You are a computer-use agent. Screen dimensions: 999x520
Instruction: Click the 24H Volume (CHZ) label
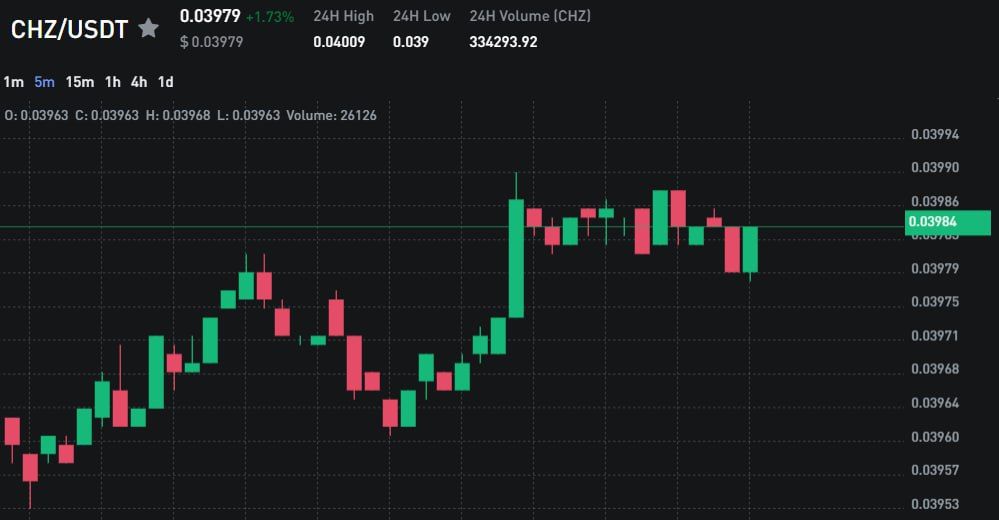click(x=530, y=17)
